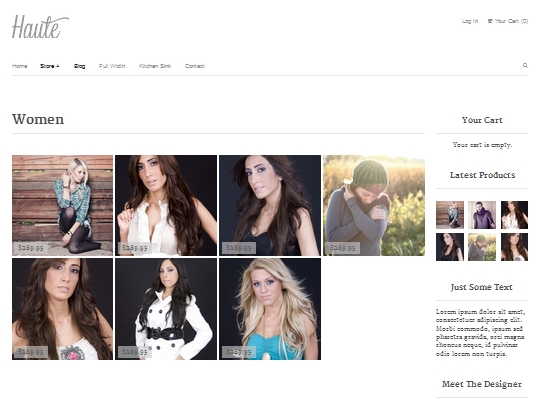
Task: Click the Your Cart sidebar heading
Action: coord(482,120)
